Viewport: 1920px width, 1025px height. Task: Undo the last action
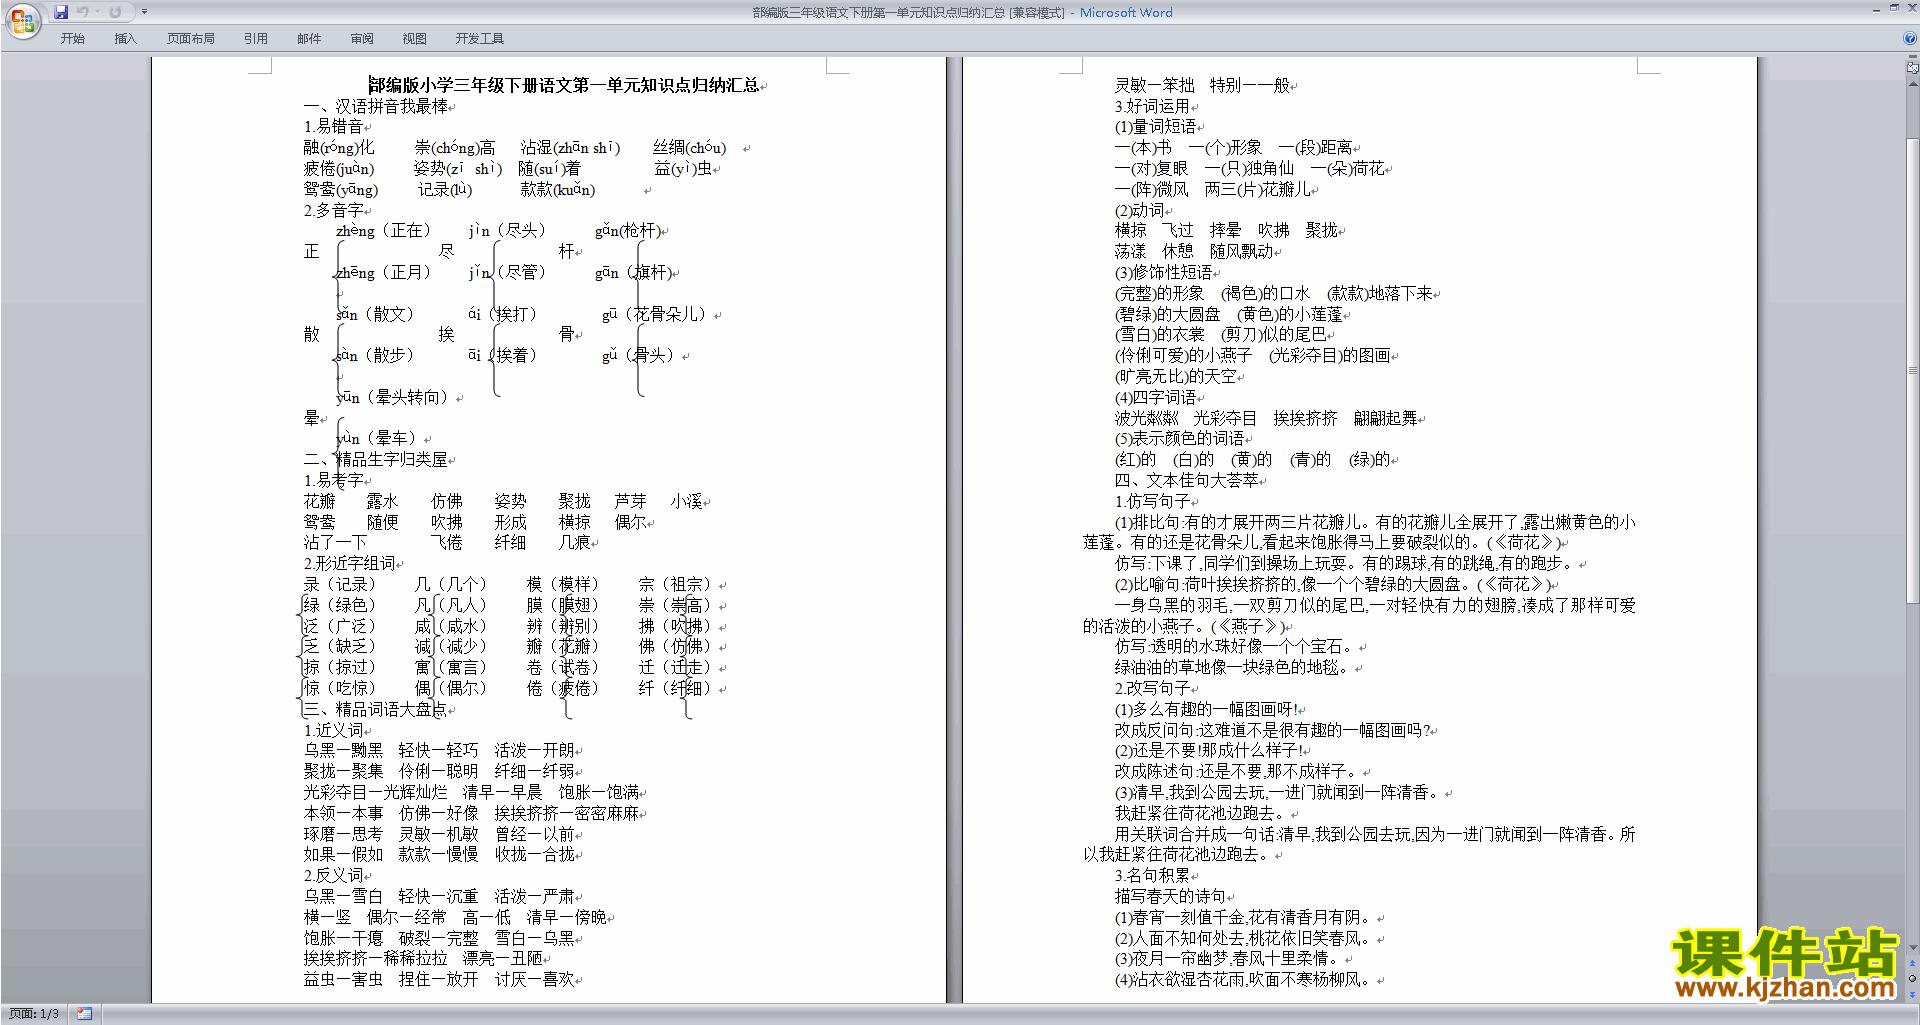coord(82,12)
